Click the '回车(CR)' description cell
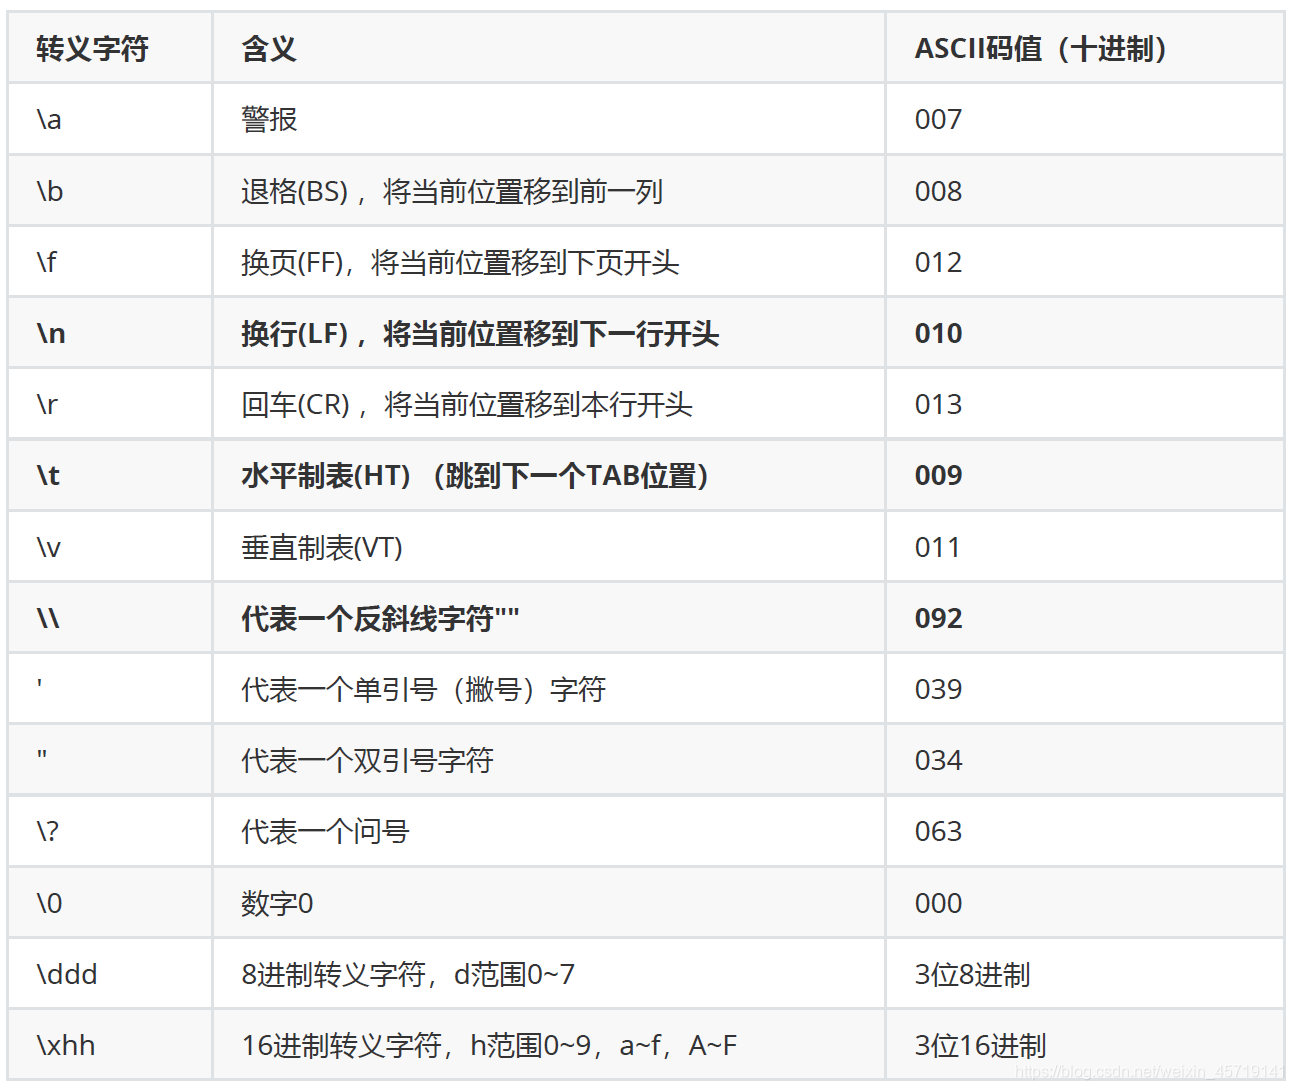The image size is (1294, 1090). click(548, 404)
